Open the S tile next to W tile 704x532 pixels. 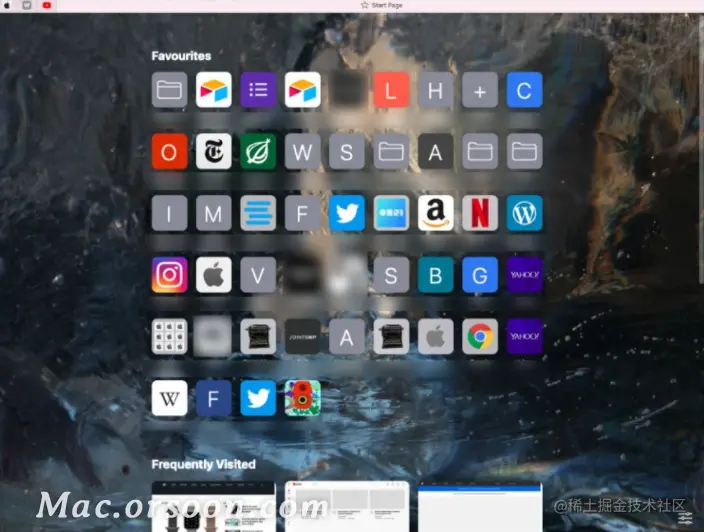347,151
